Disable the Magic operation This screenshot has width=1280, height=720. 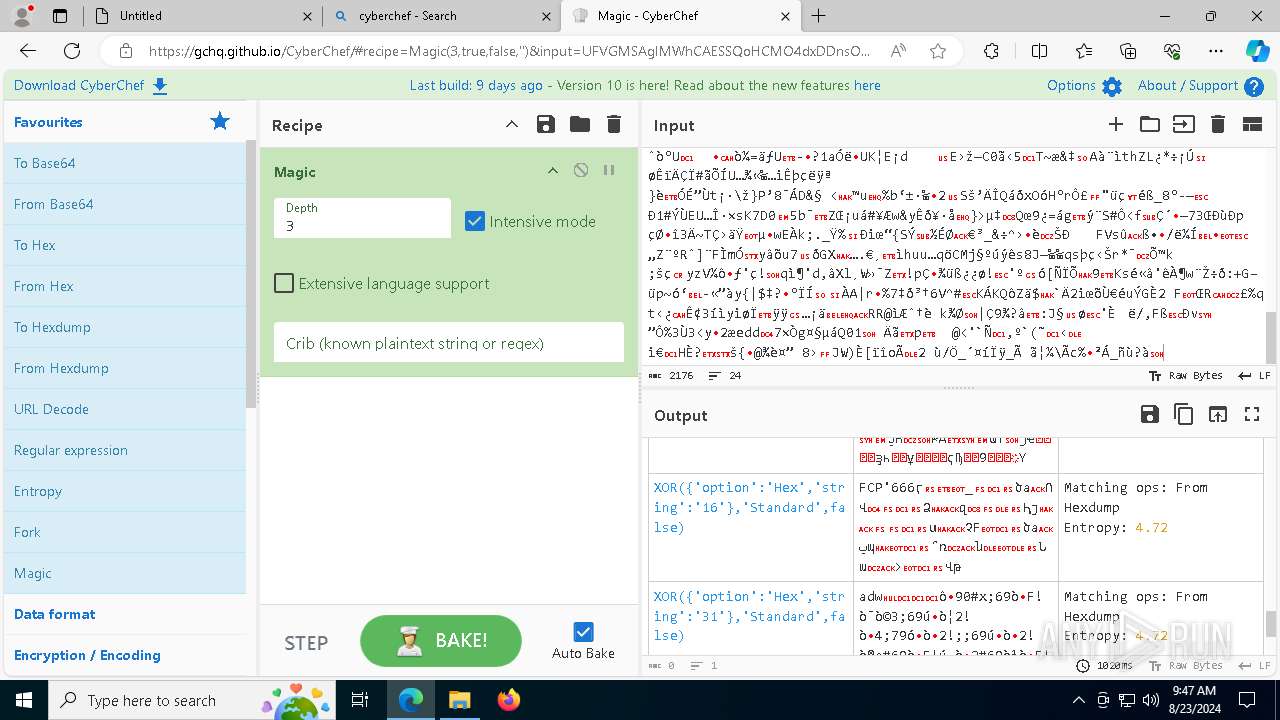click(x=581, y=171)
